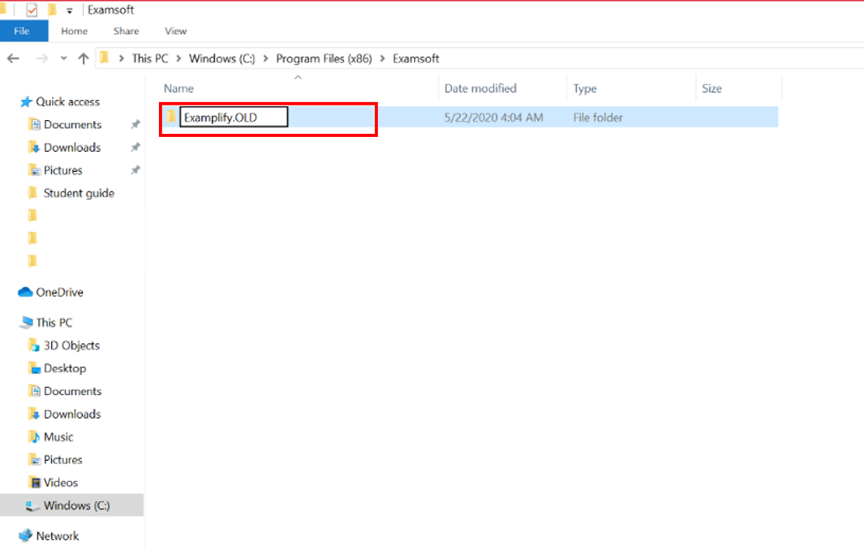Click the Back navigation arrow
Image resolution: width=864 pixels, height=550 pixels.
coord(14,58)
